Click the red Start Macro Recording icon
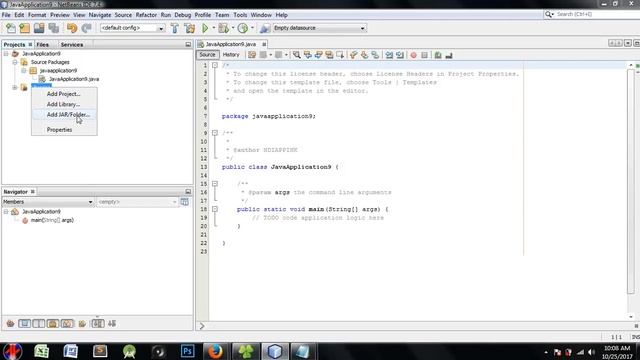Image resolution: width=640 pixels, height=360 pixels. click(413, 55)
